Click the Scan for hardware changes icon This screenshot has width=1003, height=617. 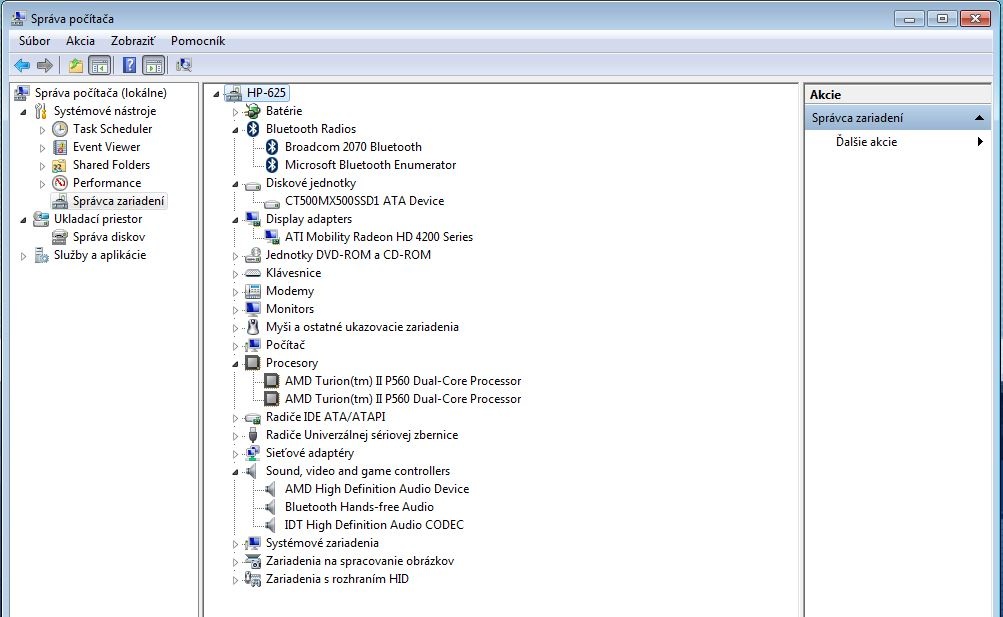[183, 65]
